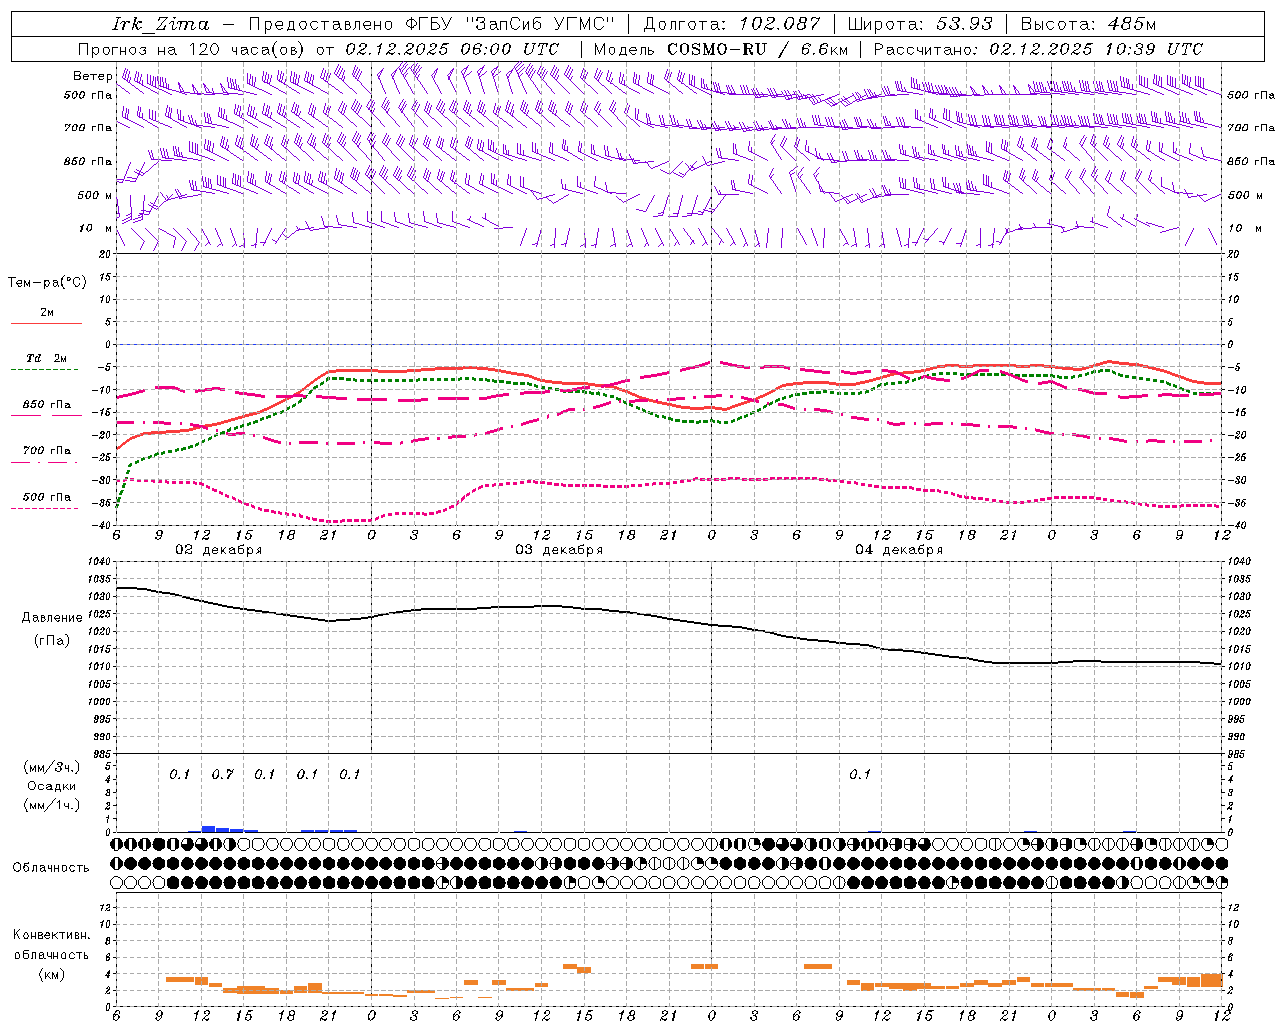Image resolution: width=1280 pixels, height=1024 pixels.
Task: Click the date label 04 декабря
Action: point(899,550)
